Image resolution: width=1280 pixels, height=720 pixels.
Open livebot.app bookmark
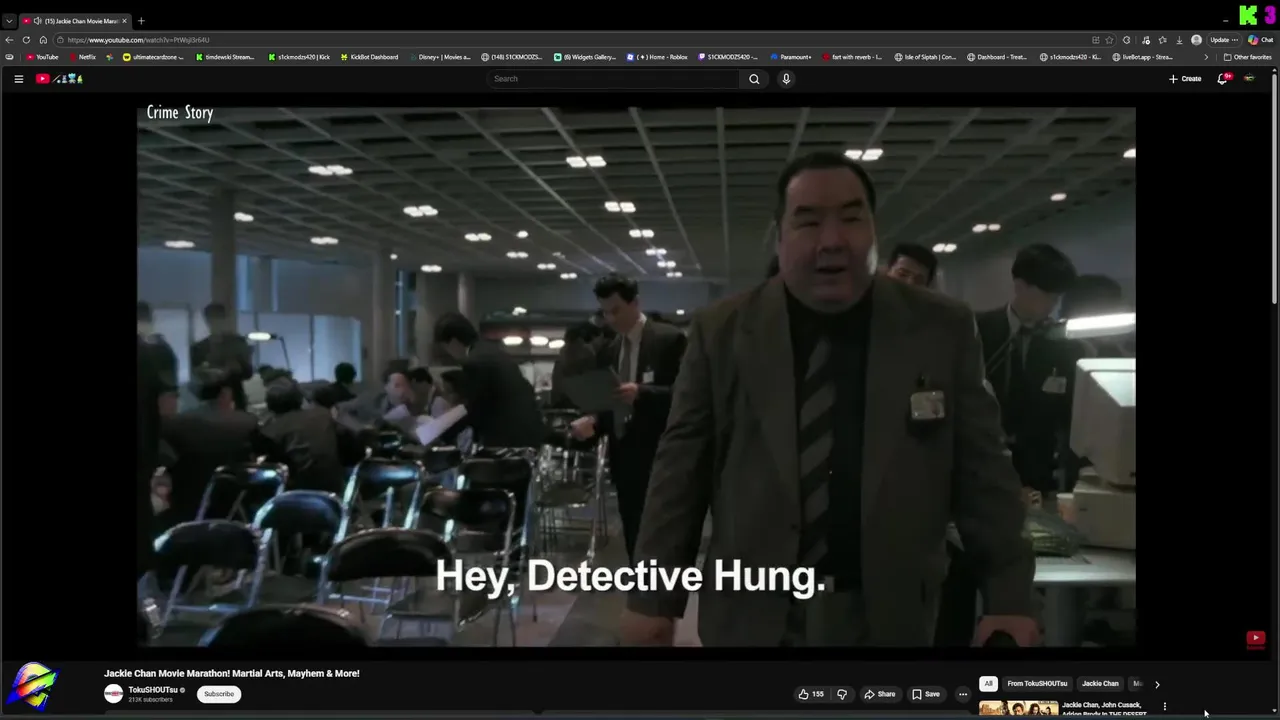(1143, 57)
